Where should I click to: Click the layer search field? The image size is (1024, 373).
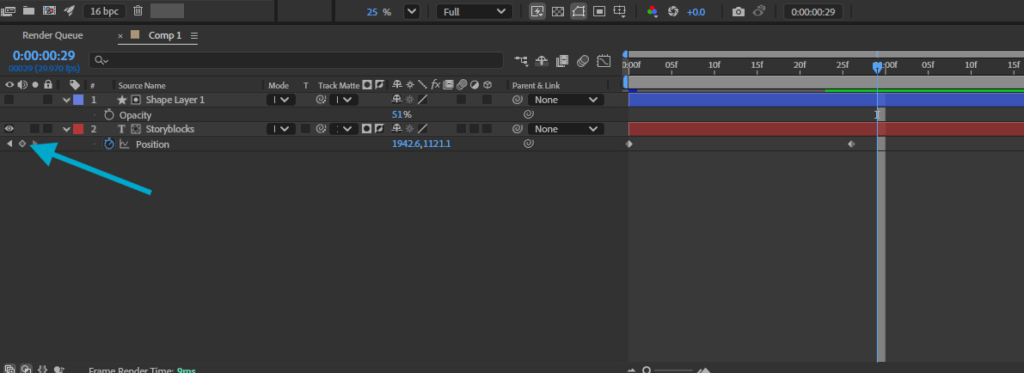296,60
